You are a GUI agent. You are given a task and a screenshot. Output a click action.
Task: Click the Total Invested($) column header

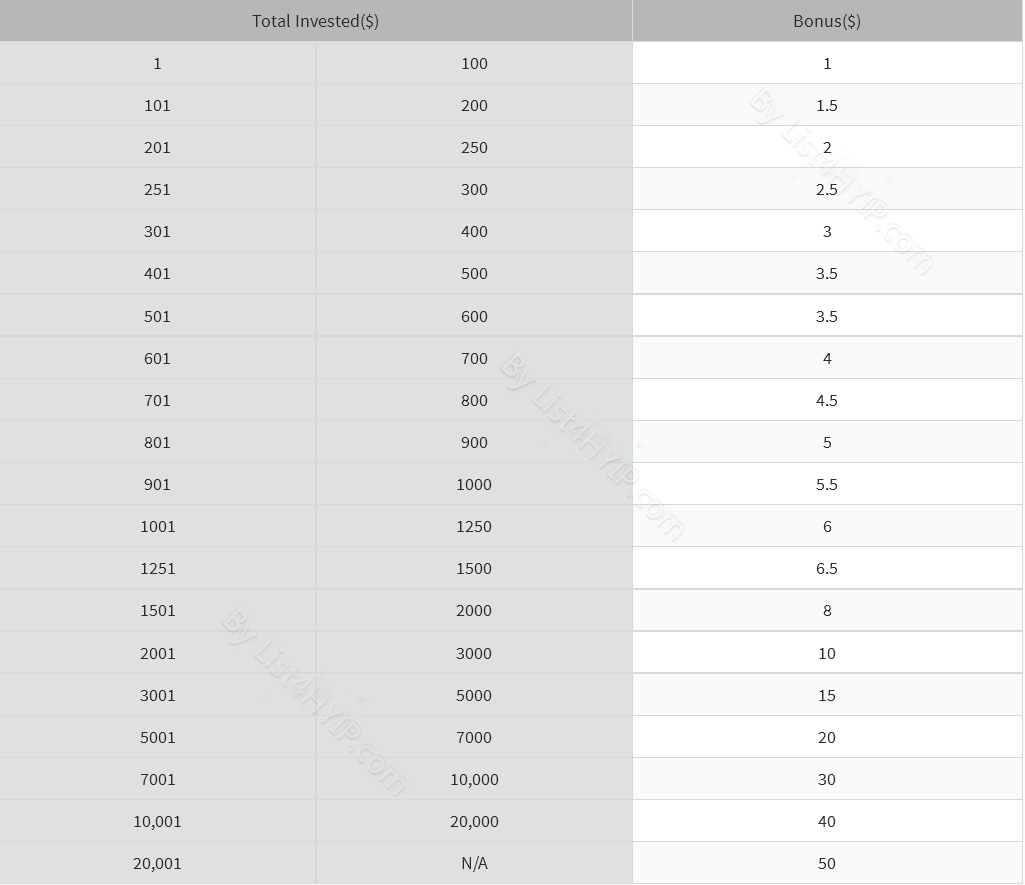316,21
